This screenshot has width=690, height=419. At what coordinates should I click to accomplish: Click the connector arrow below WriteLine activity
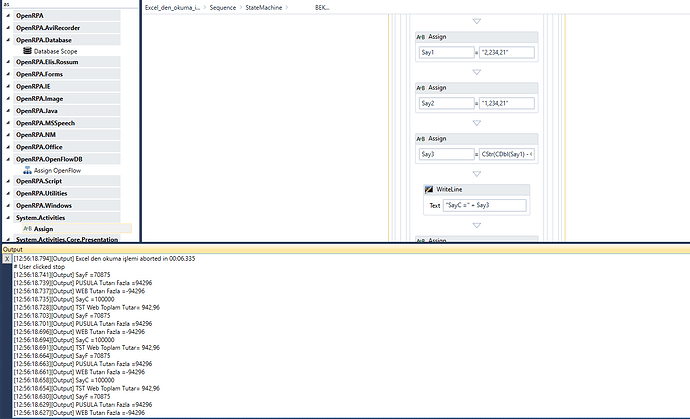coord(477,225)
